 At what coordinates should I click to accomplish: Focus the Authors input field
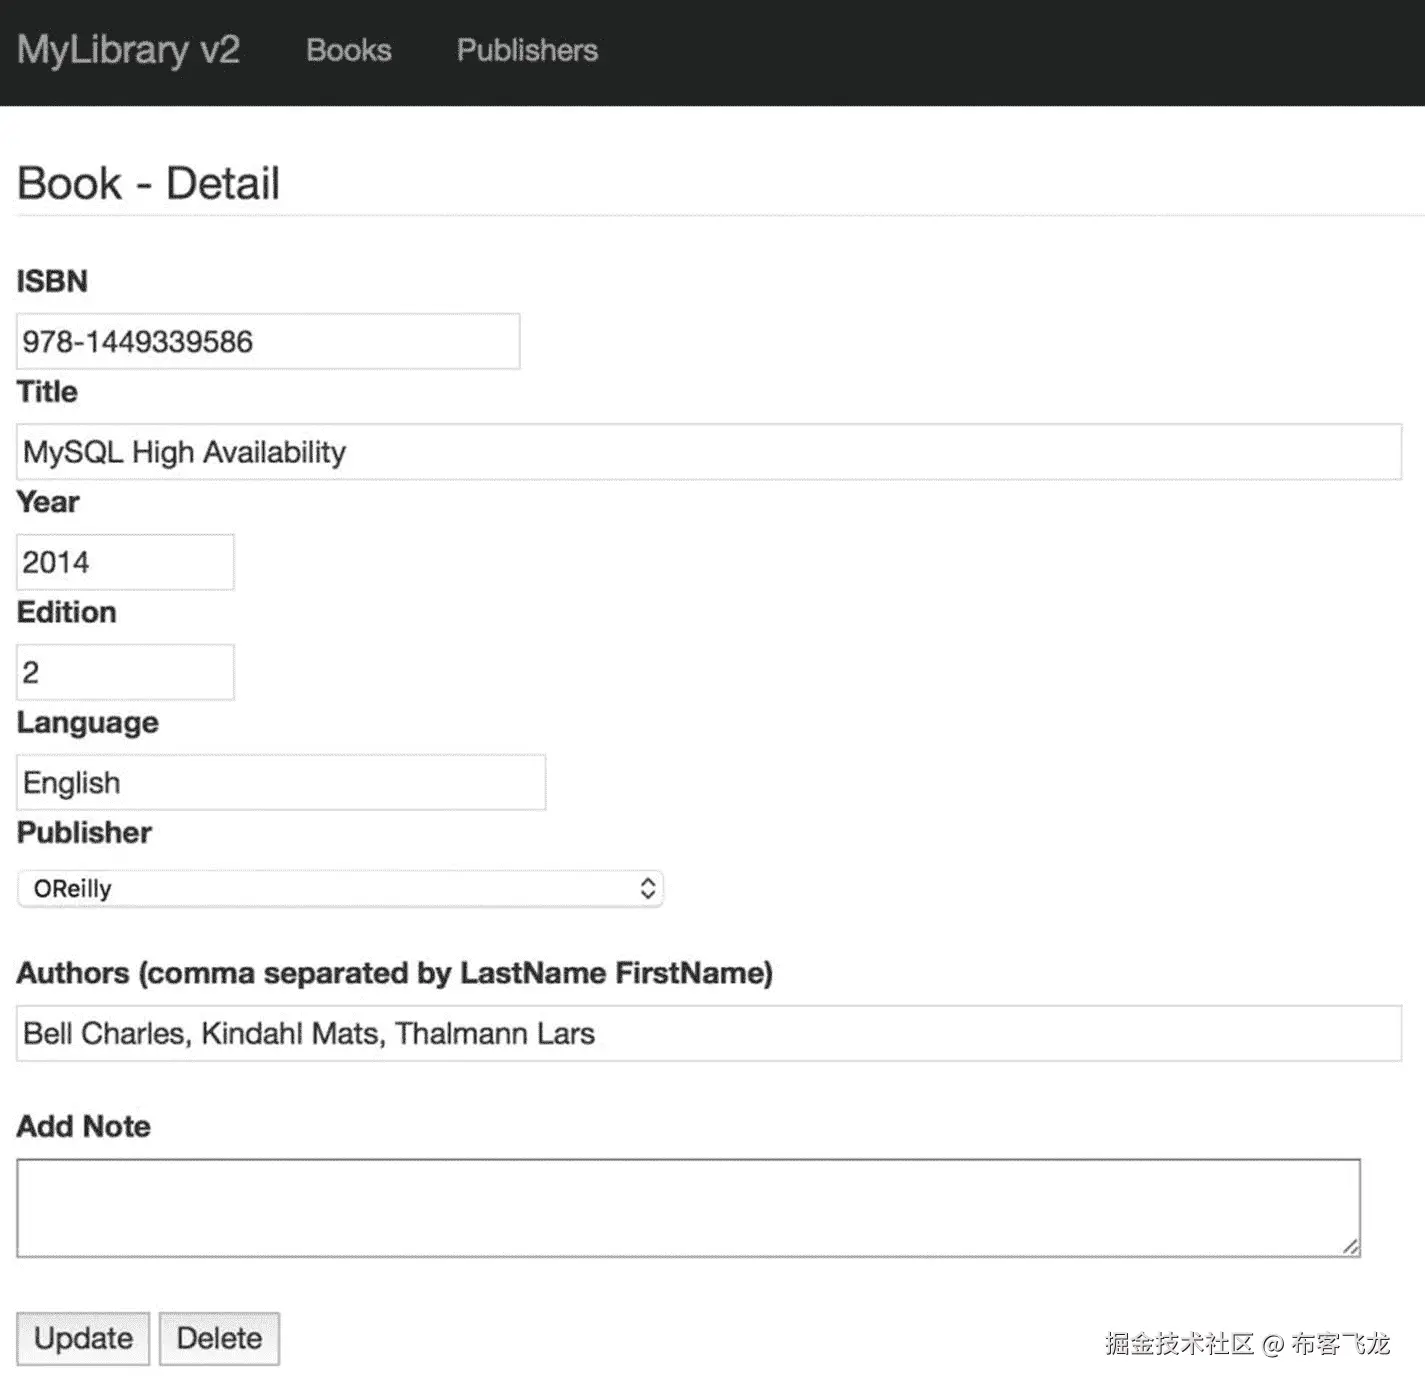tap(708, 1033)
